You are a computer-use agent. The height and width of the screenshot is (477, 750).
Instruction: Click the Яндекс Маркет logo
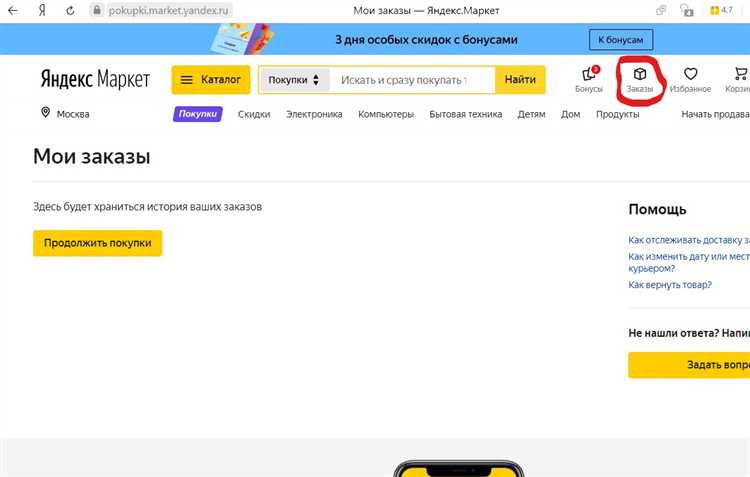point(95,80)
